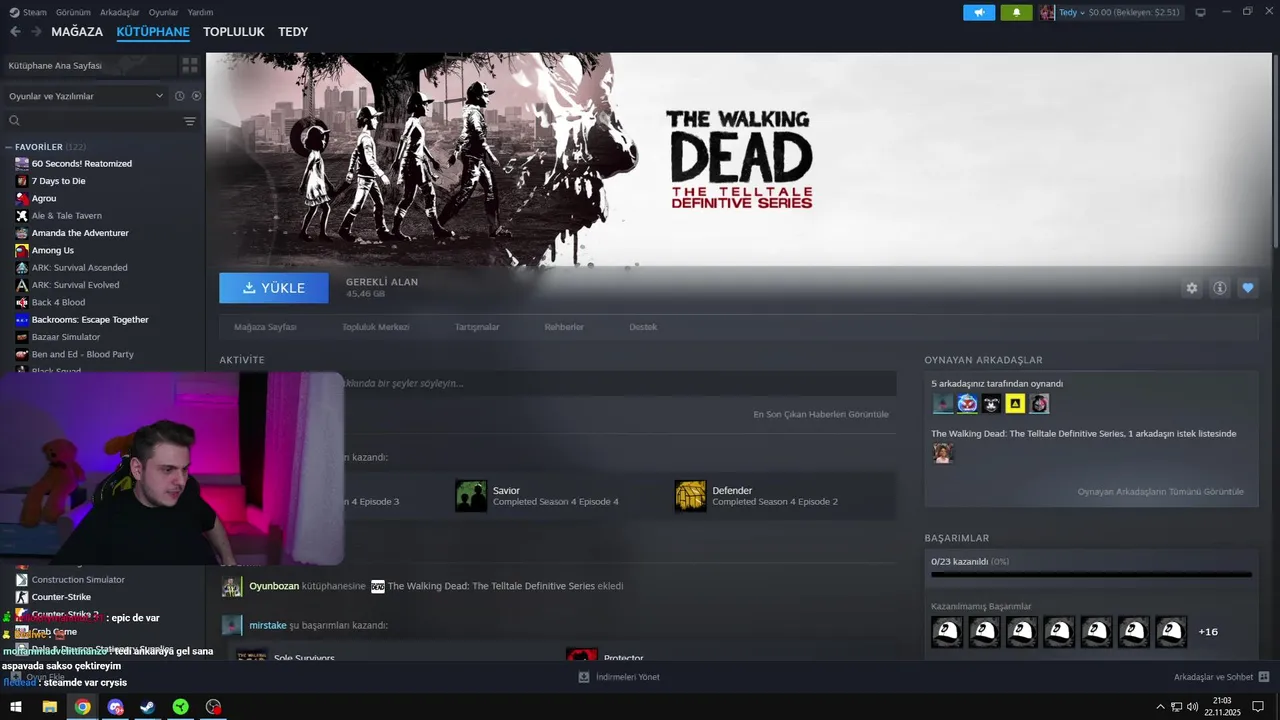This screenshot has width=1280, height=720.
Task: Open game settings gear icon
Action: [1192, 288]
